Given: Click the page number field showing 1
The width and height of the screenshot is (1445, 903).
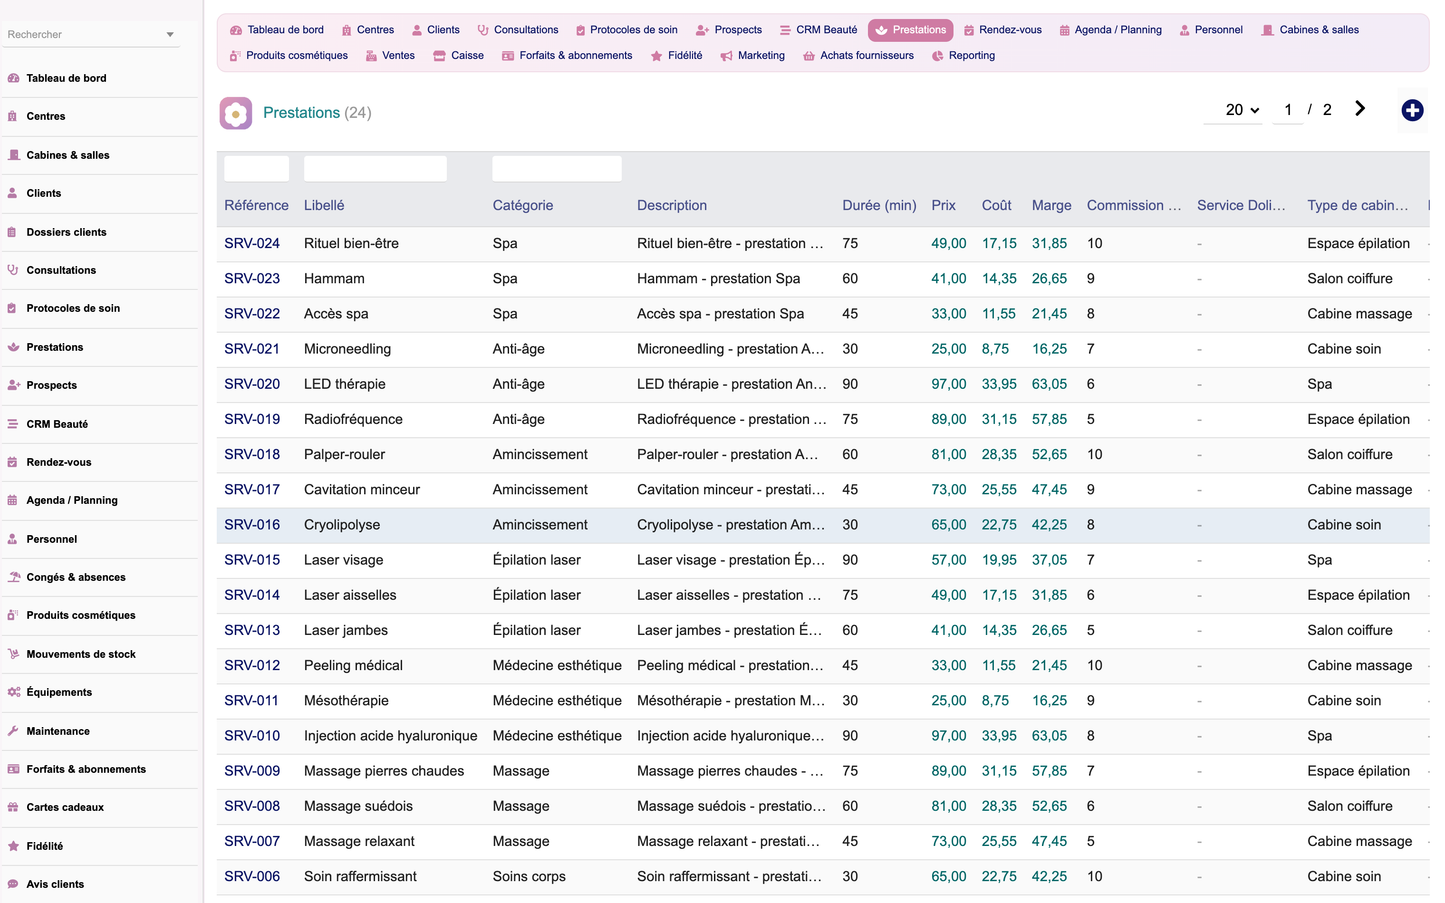Looking at the screenshot, I should (1288, 110).
